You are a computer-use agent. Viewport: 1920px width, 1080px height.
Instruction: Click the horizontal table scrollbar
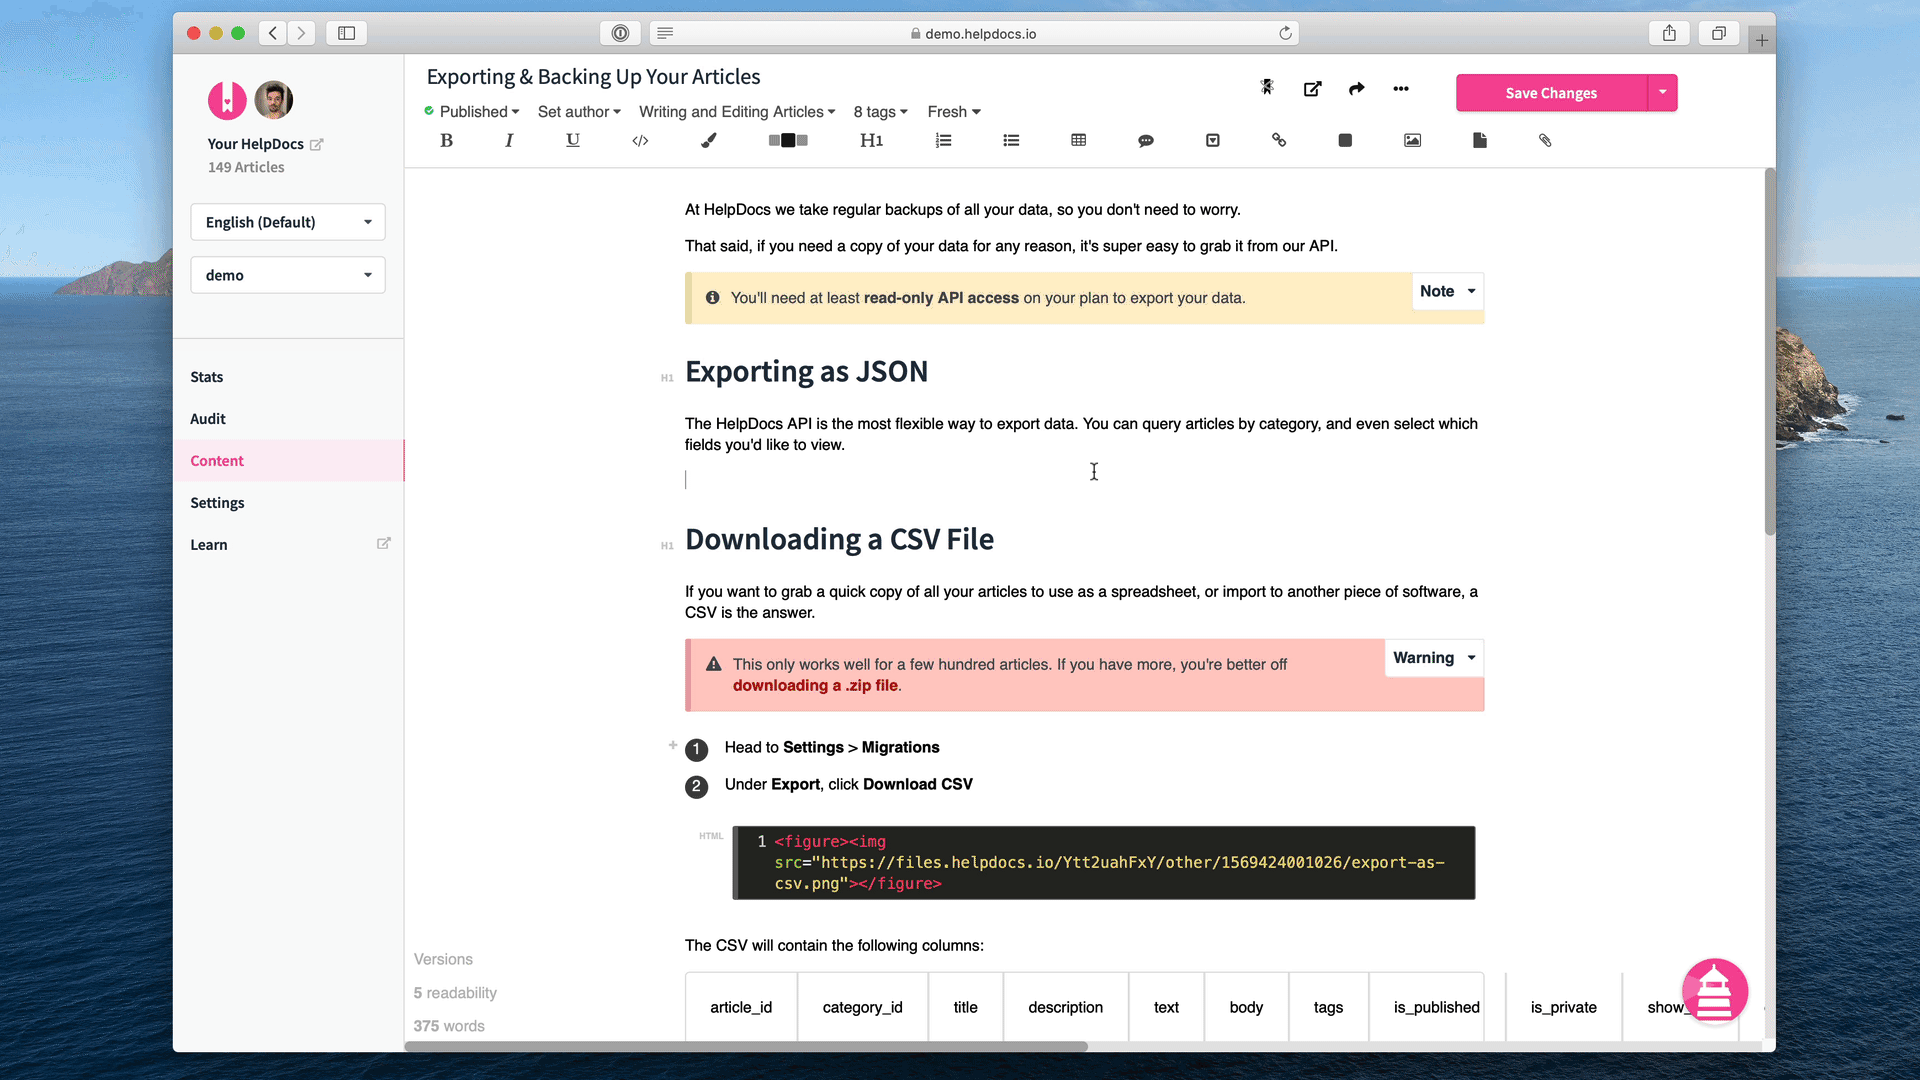[x=746, y=1047]
